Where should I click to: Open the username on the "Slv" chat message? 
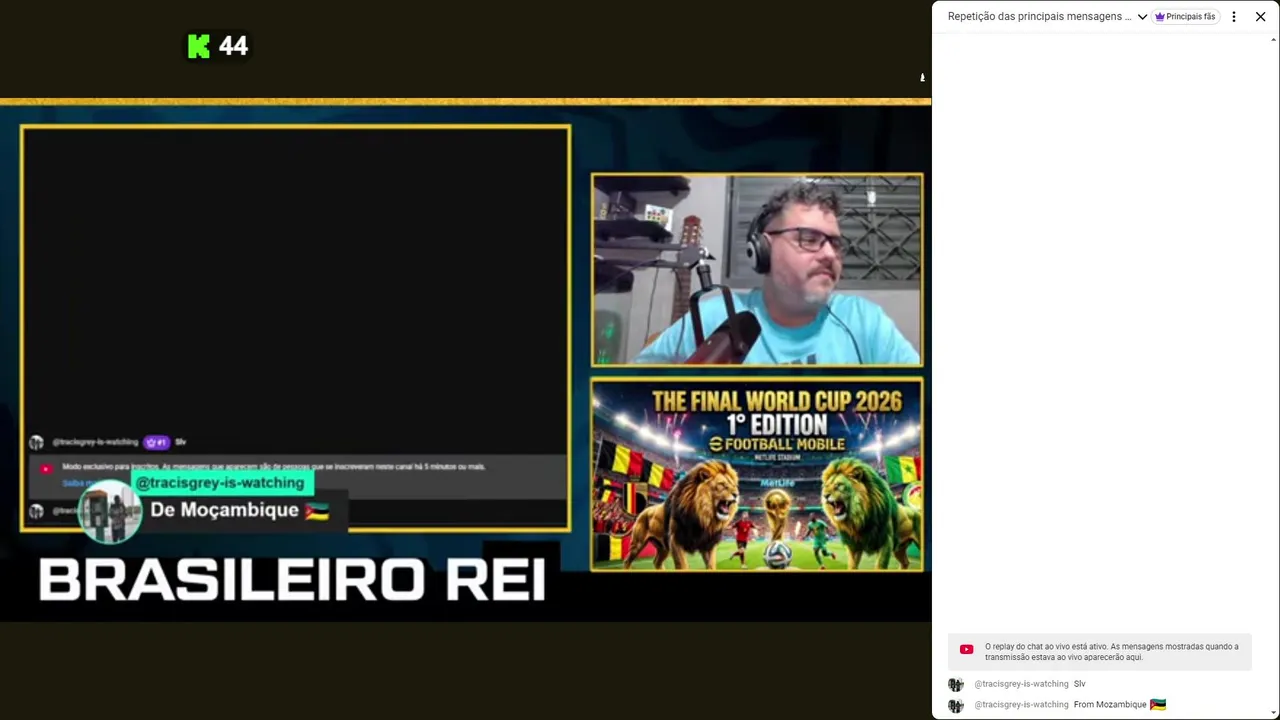(1021, 684)
